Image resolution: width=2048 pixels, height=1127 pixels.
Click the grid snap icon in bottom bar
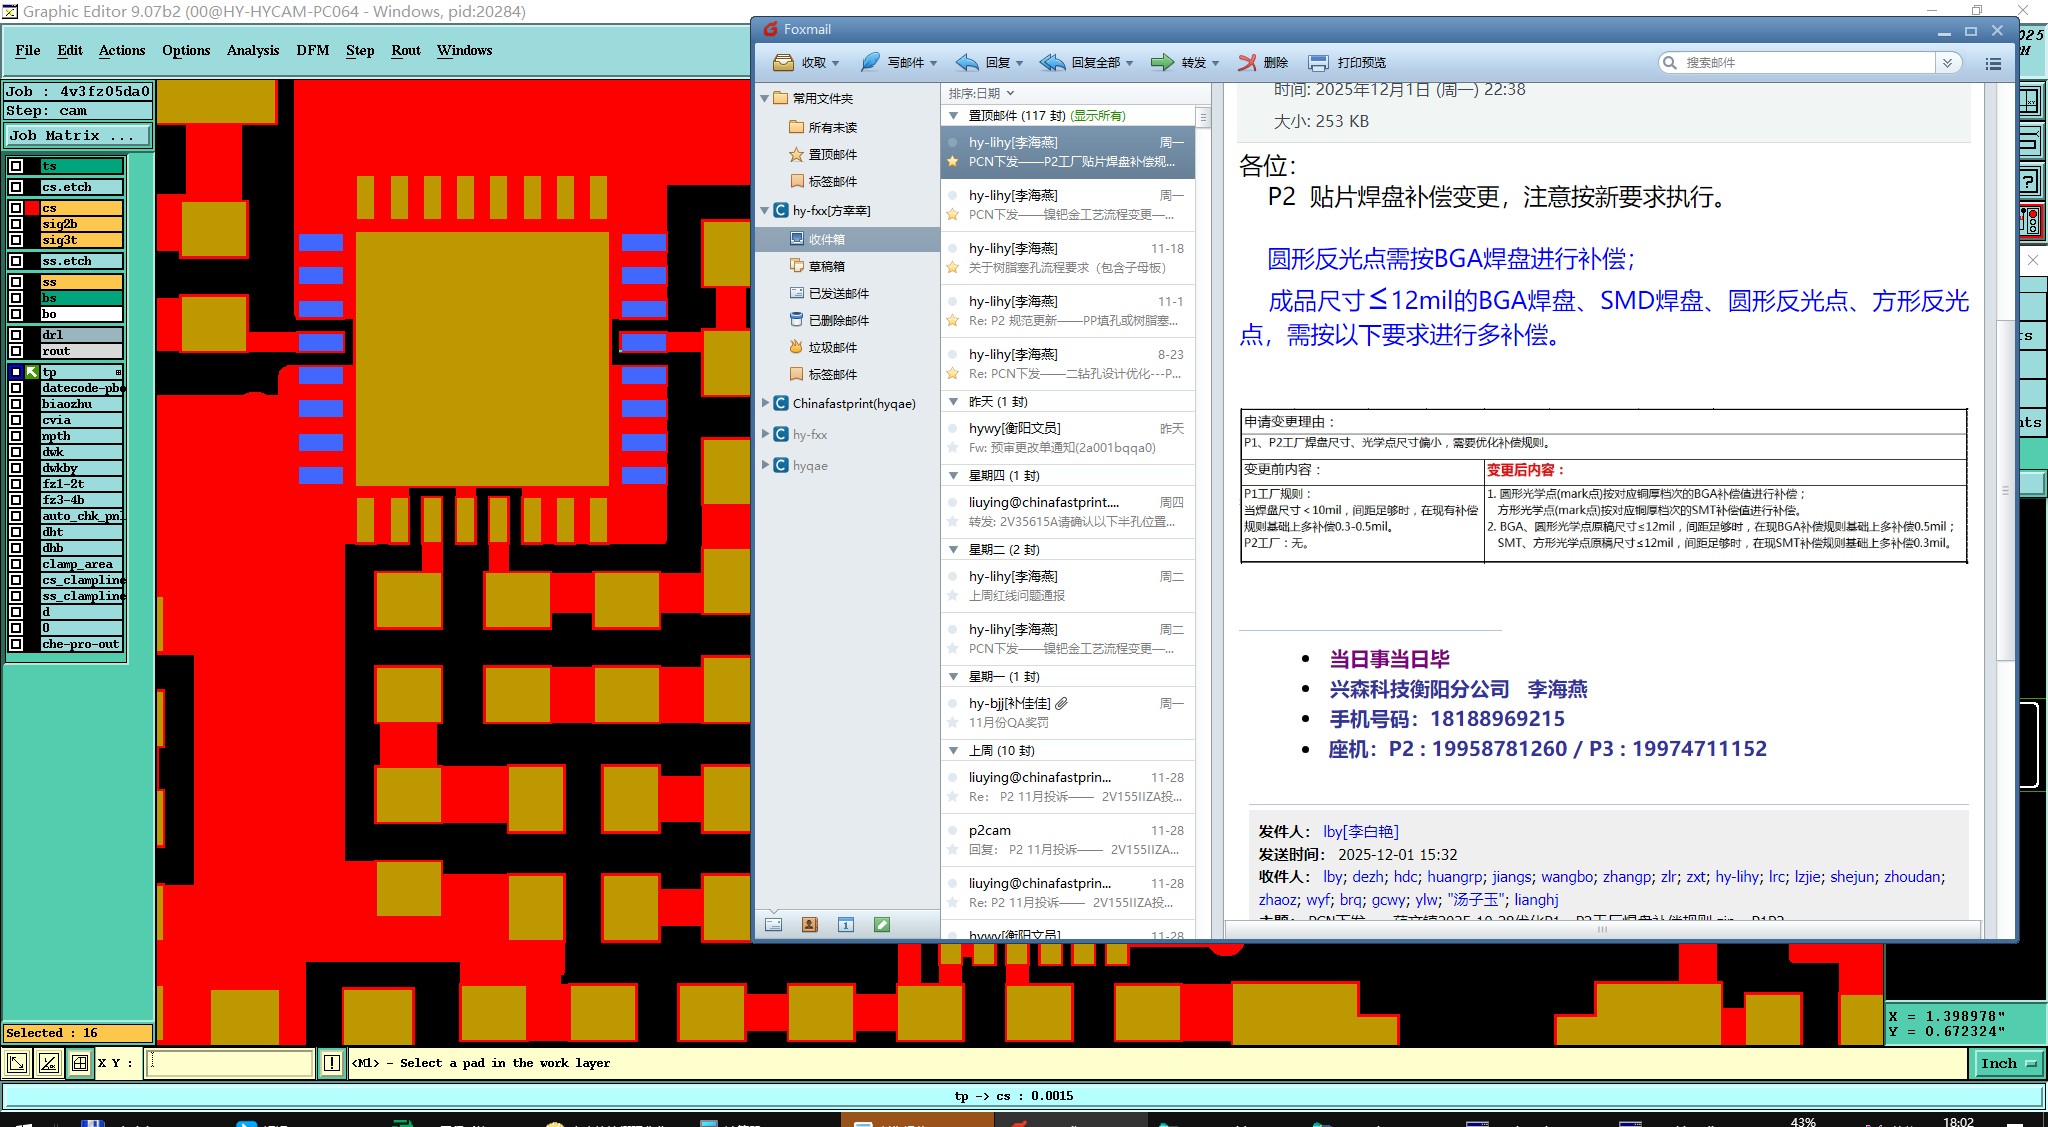80,1063
